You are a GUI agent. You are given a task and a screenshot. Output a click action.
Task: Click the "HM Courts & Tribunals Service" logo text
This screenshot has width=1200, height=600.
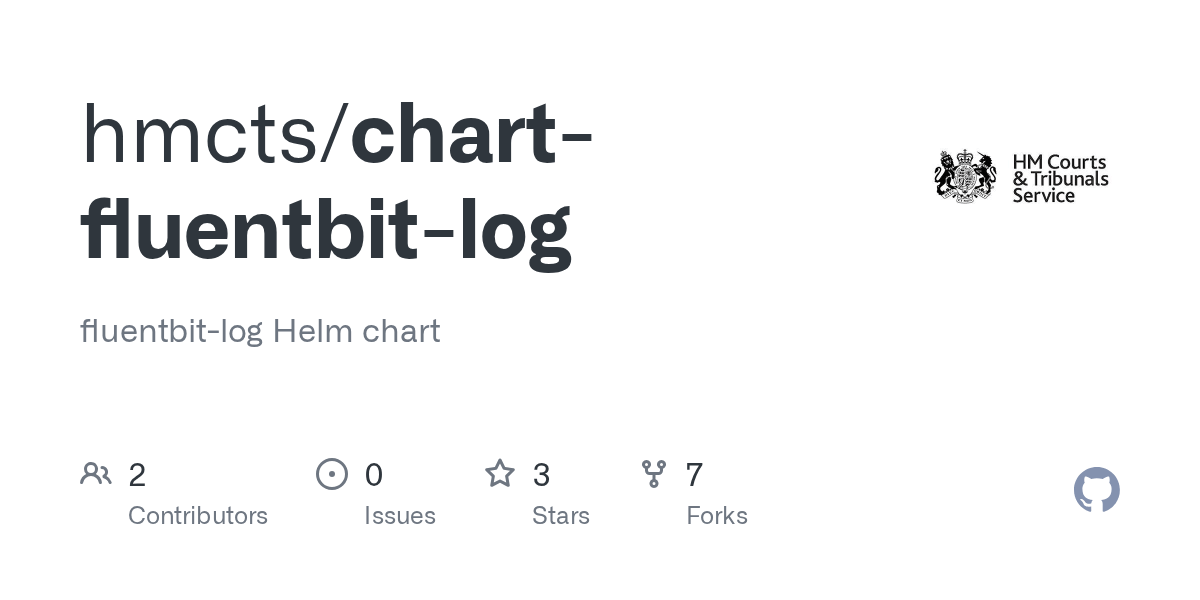1059,179
